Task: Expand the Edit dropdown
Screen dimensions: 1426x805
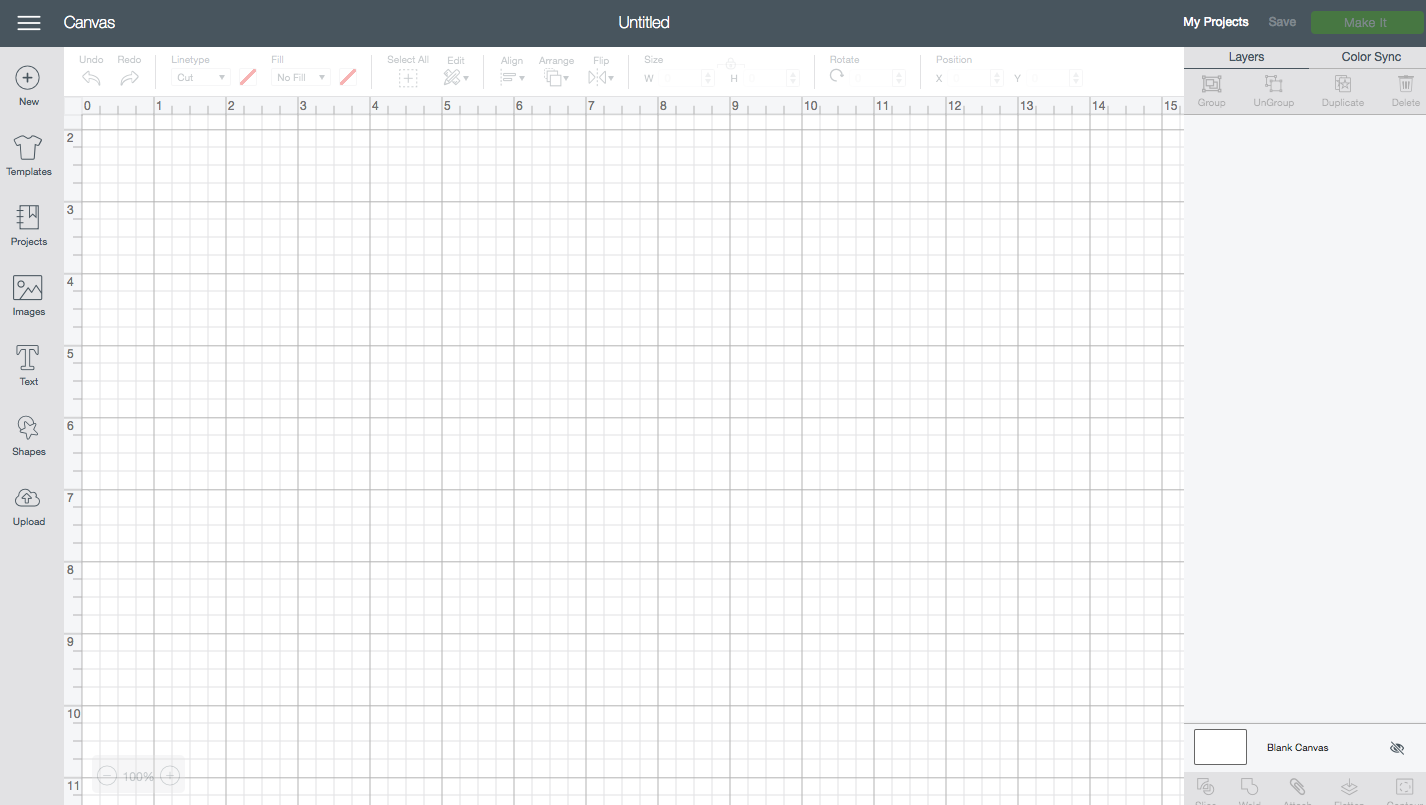Action: coord(456,78)
